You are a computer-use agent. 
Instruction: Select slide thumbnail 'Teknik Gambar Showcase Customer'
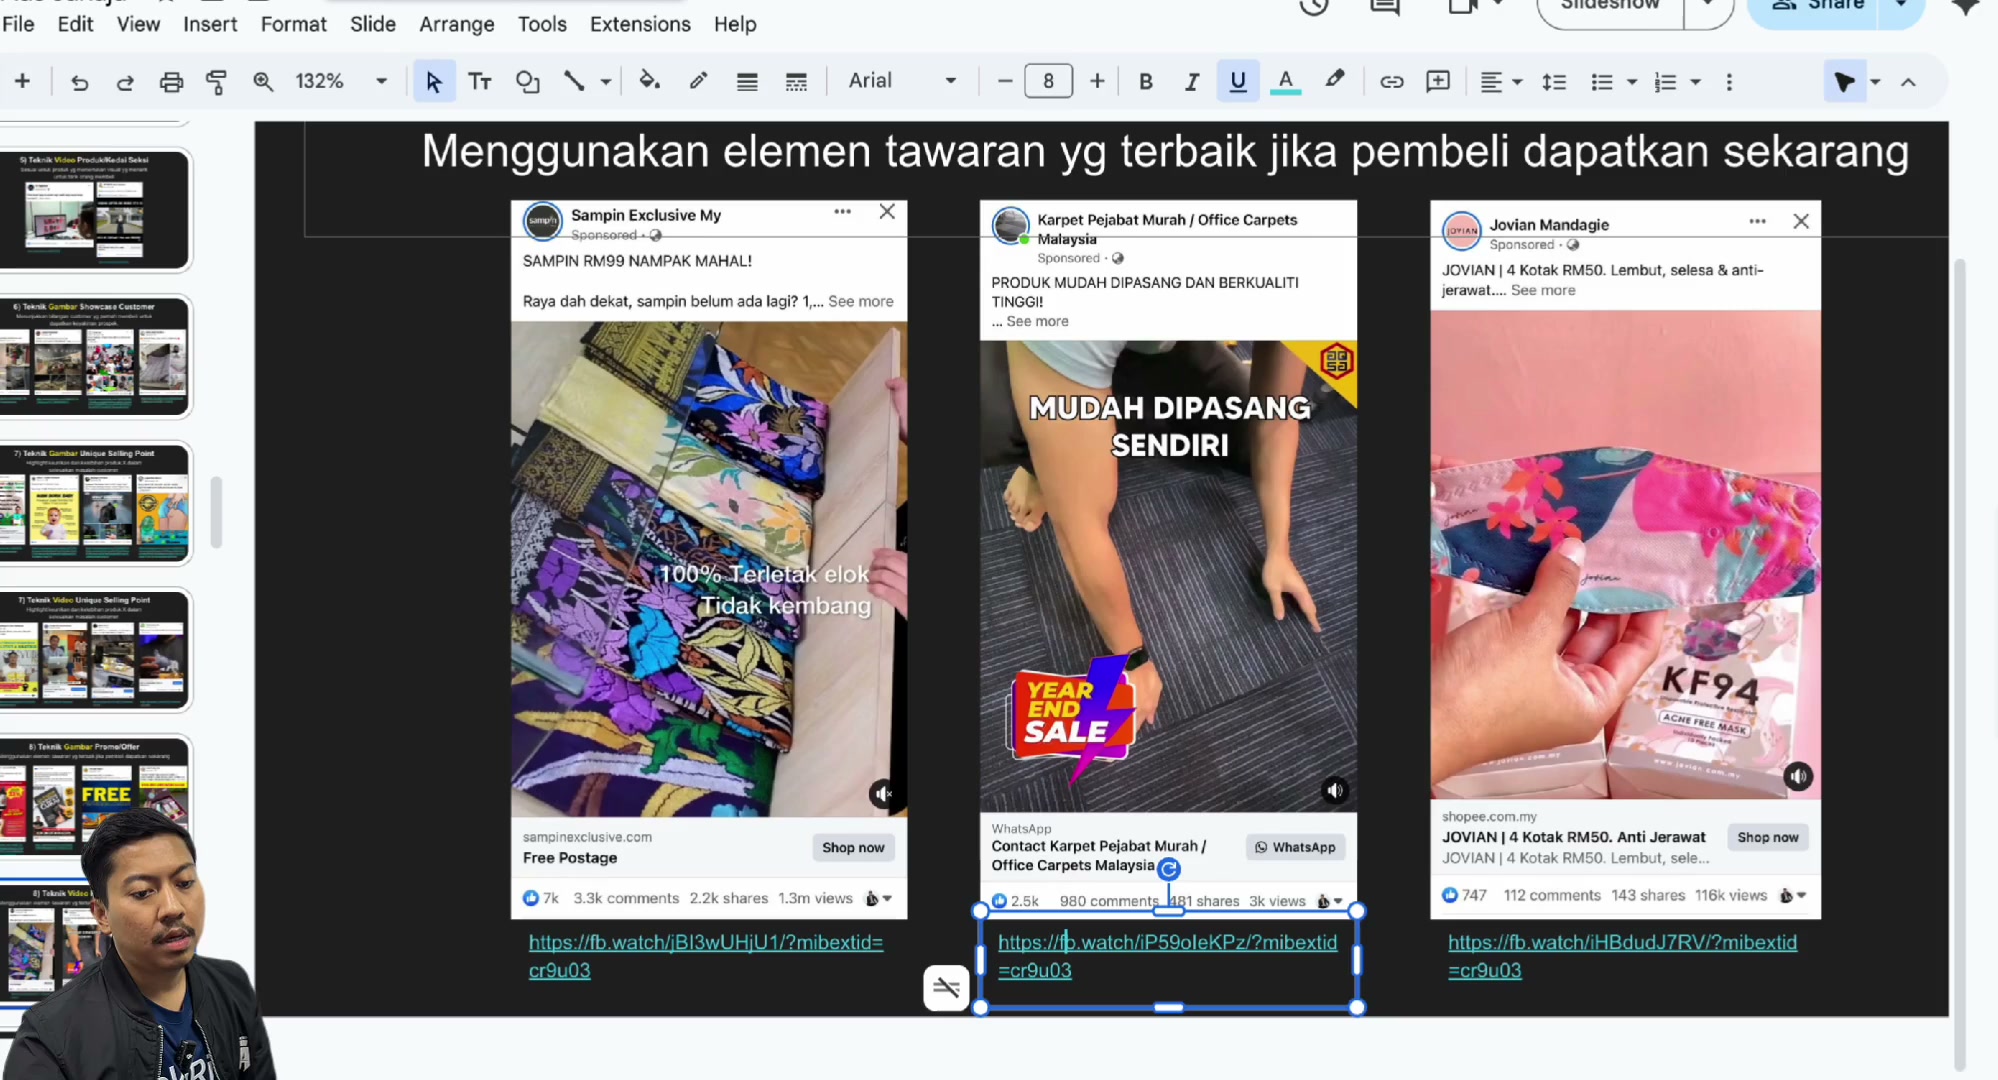96,357
